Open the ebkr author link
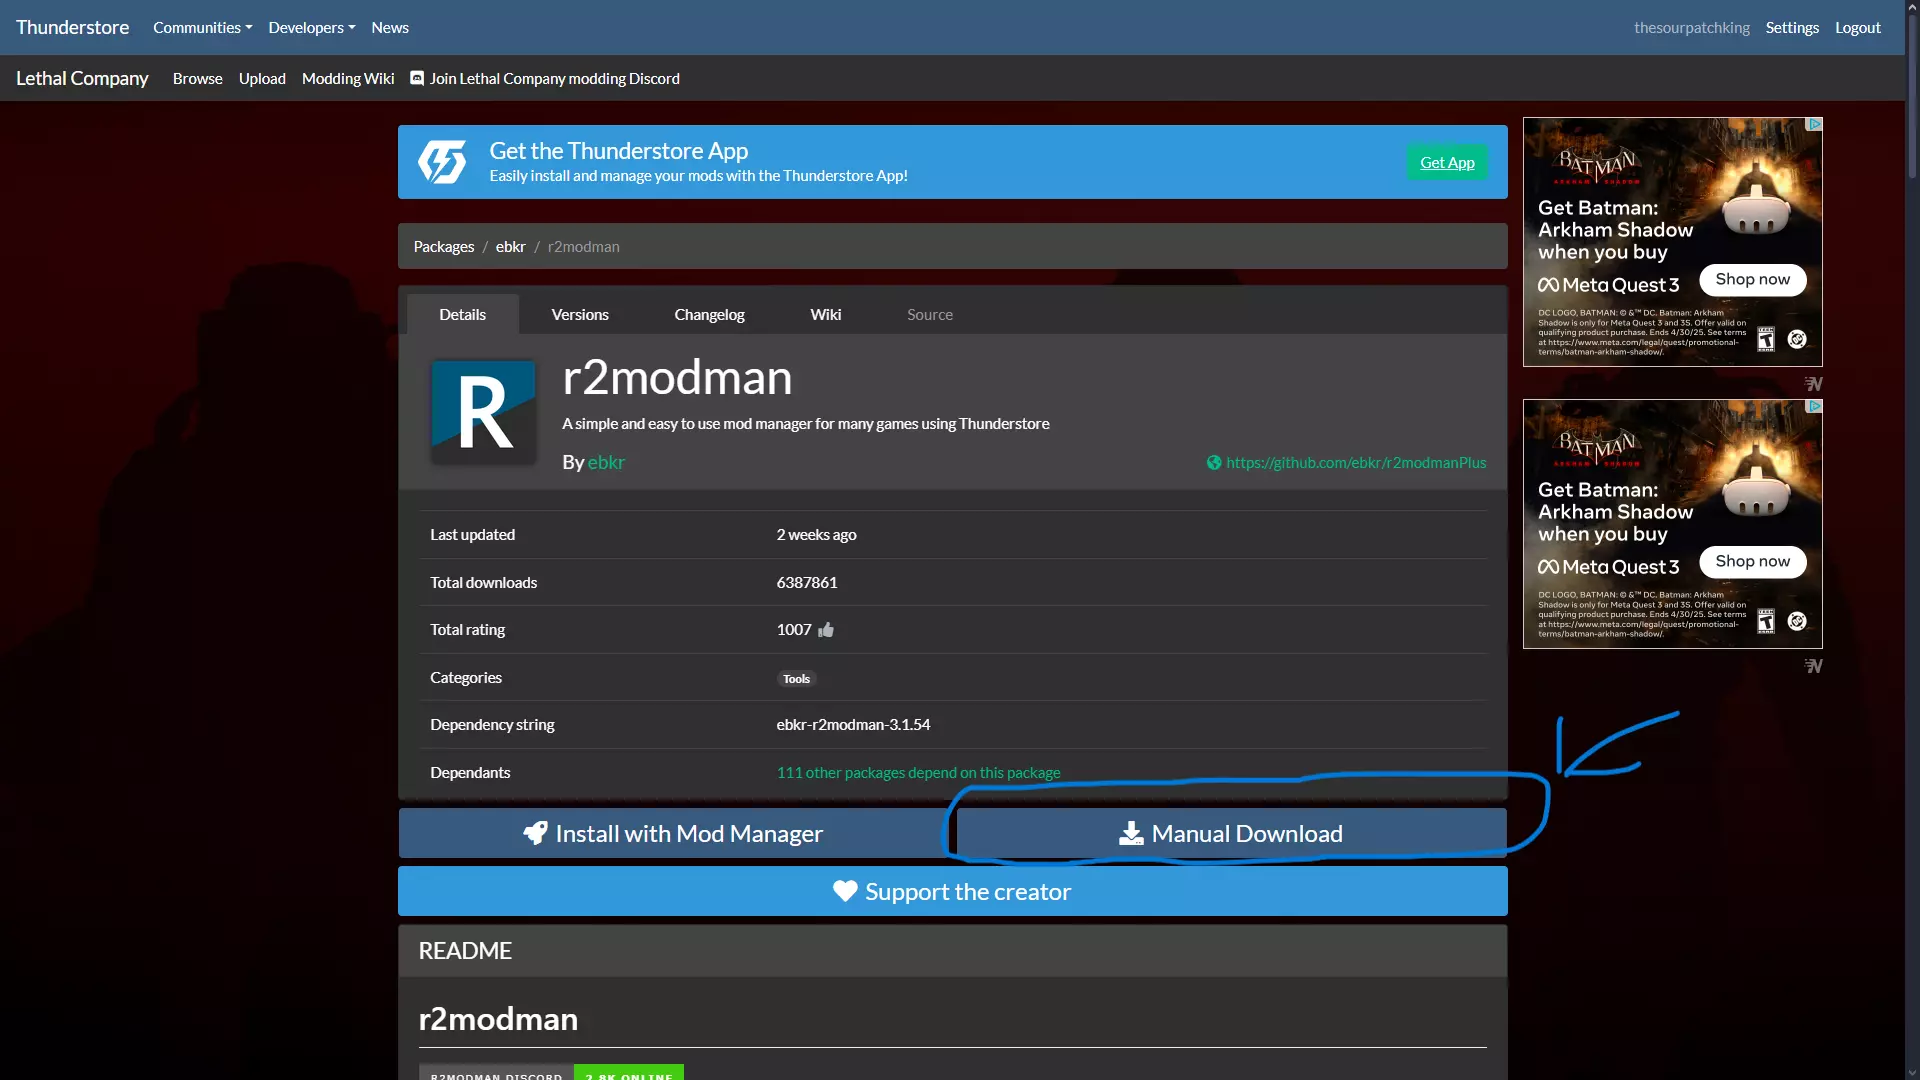The width and height of the screenshot is (1920, 1080). [606, 462]
